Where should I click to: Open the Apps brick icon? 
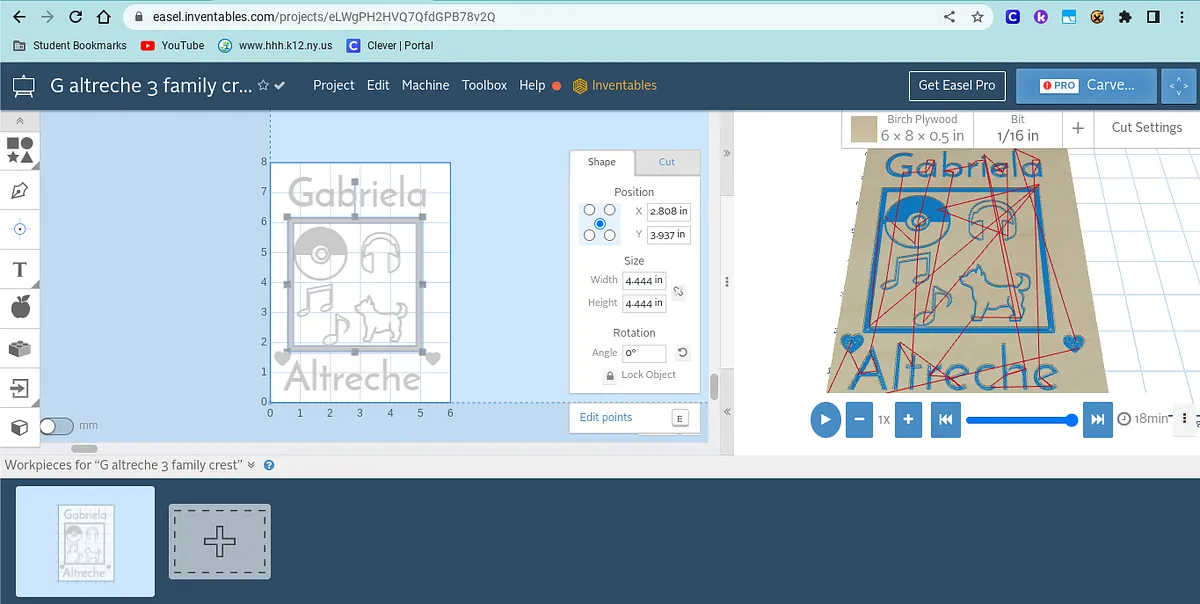tap(20, 348)
